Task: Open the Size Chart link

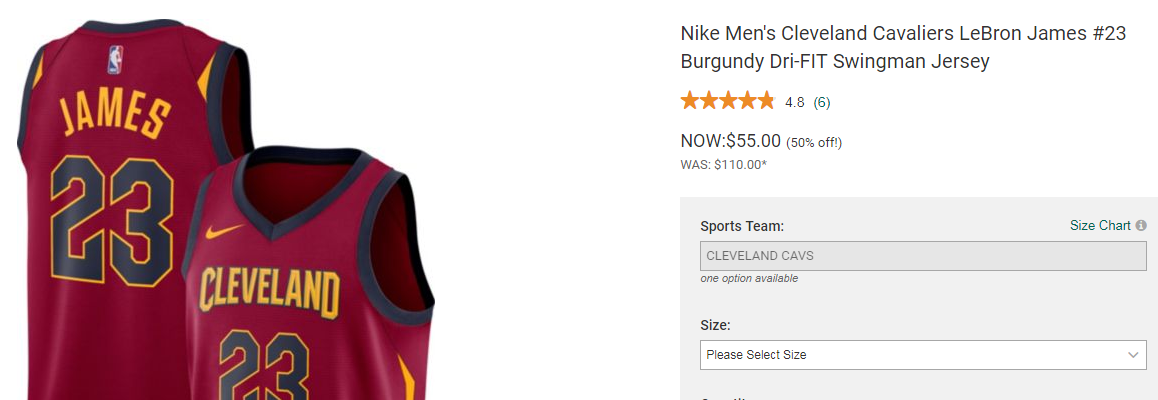Action: 1100,226
